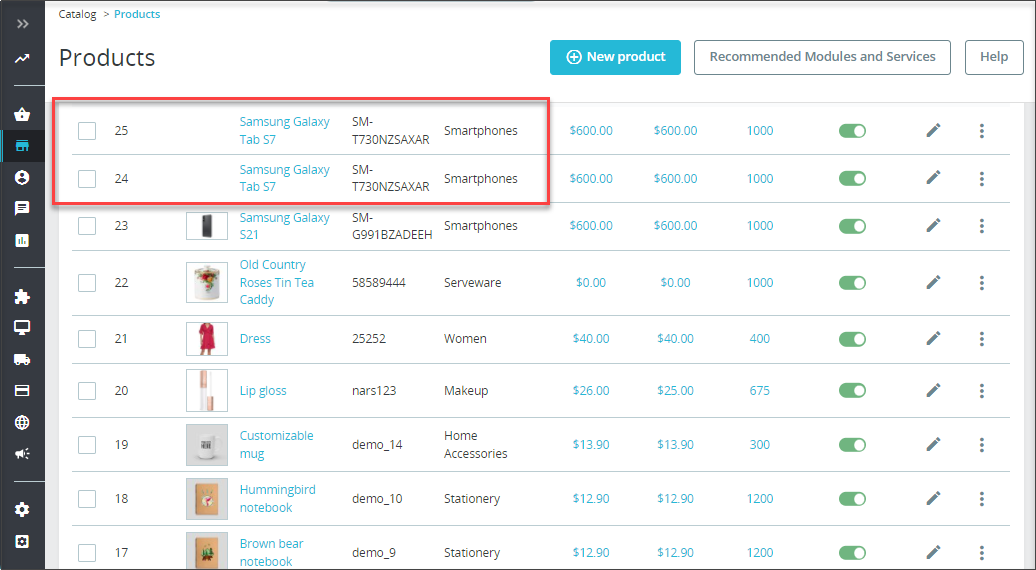Select checkbox for product 25

click(x=87, y=131)
